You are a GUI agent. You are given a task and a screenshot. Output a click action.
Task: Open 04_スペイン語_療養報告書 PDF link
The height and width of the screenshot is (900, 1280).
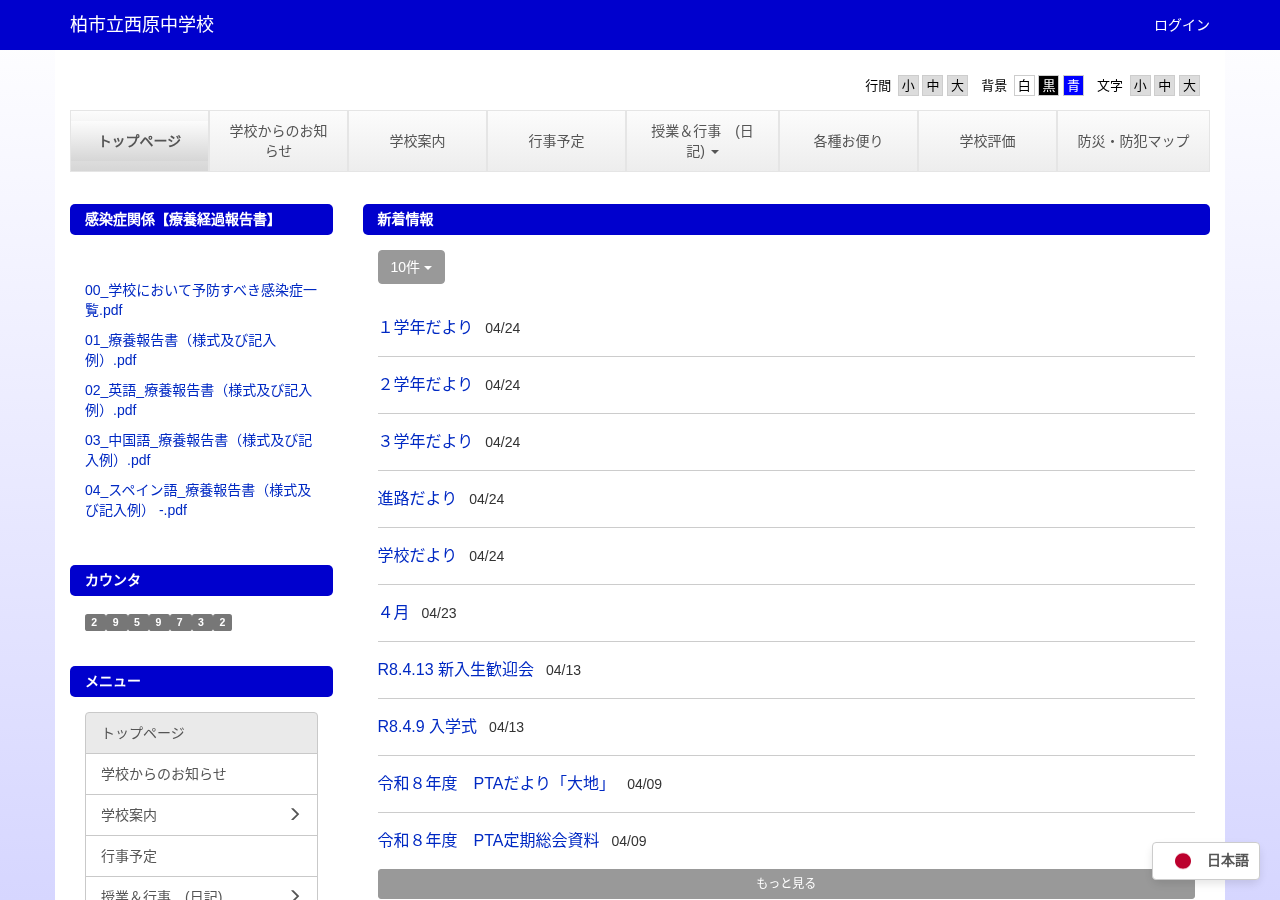pos(198,500)
